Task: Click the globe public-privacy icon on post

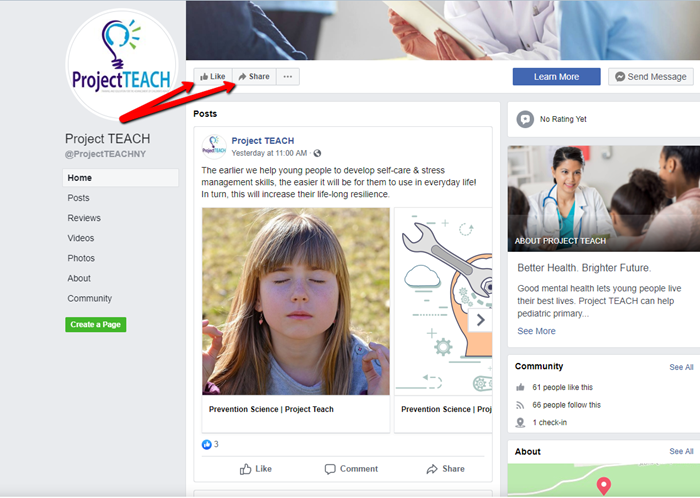Action: coord(317,153)
